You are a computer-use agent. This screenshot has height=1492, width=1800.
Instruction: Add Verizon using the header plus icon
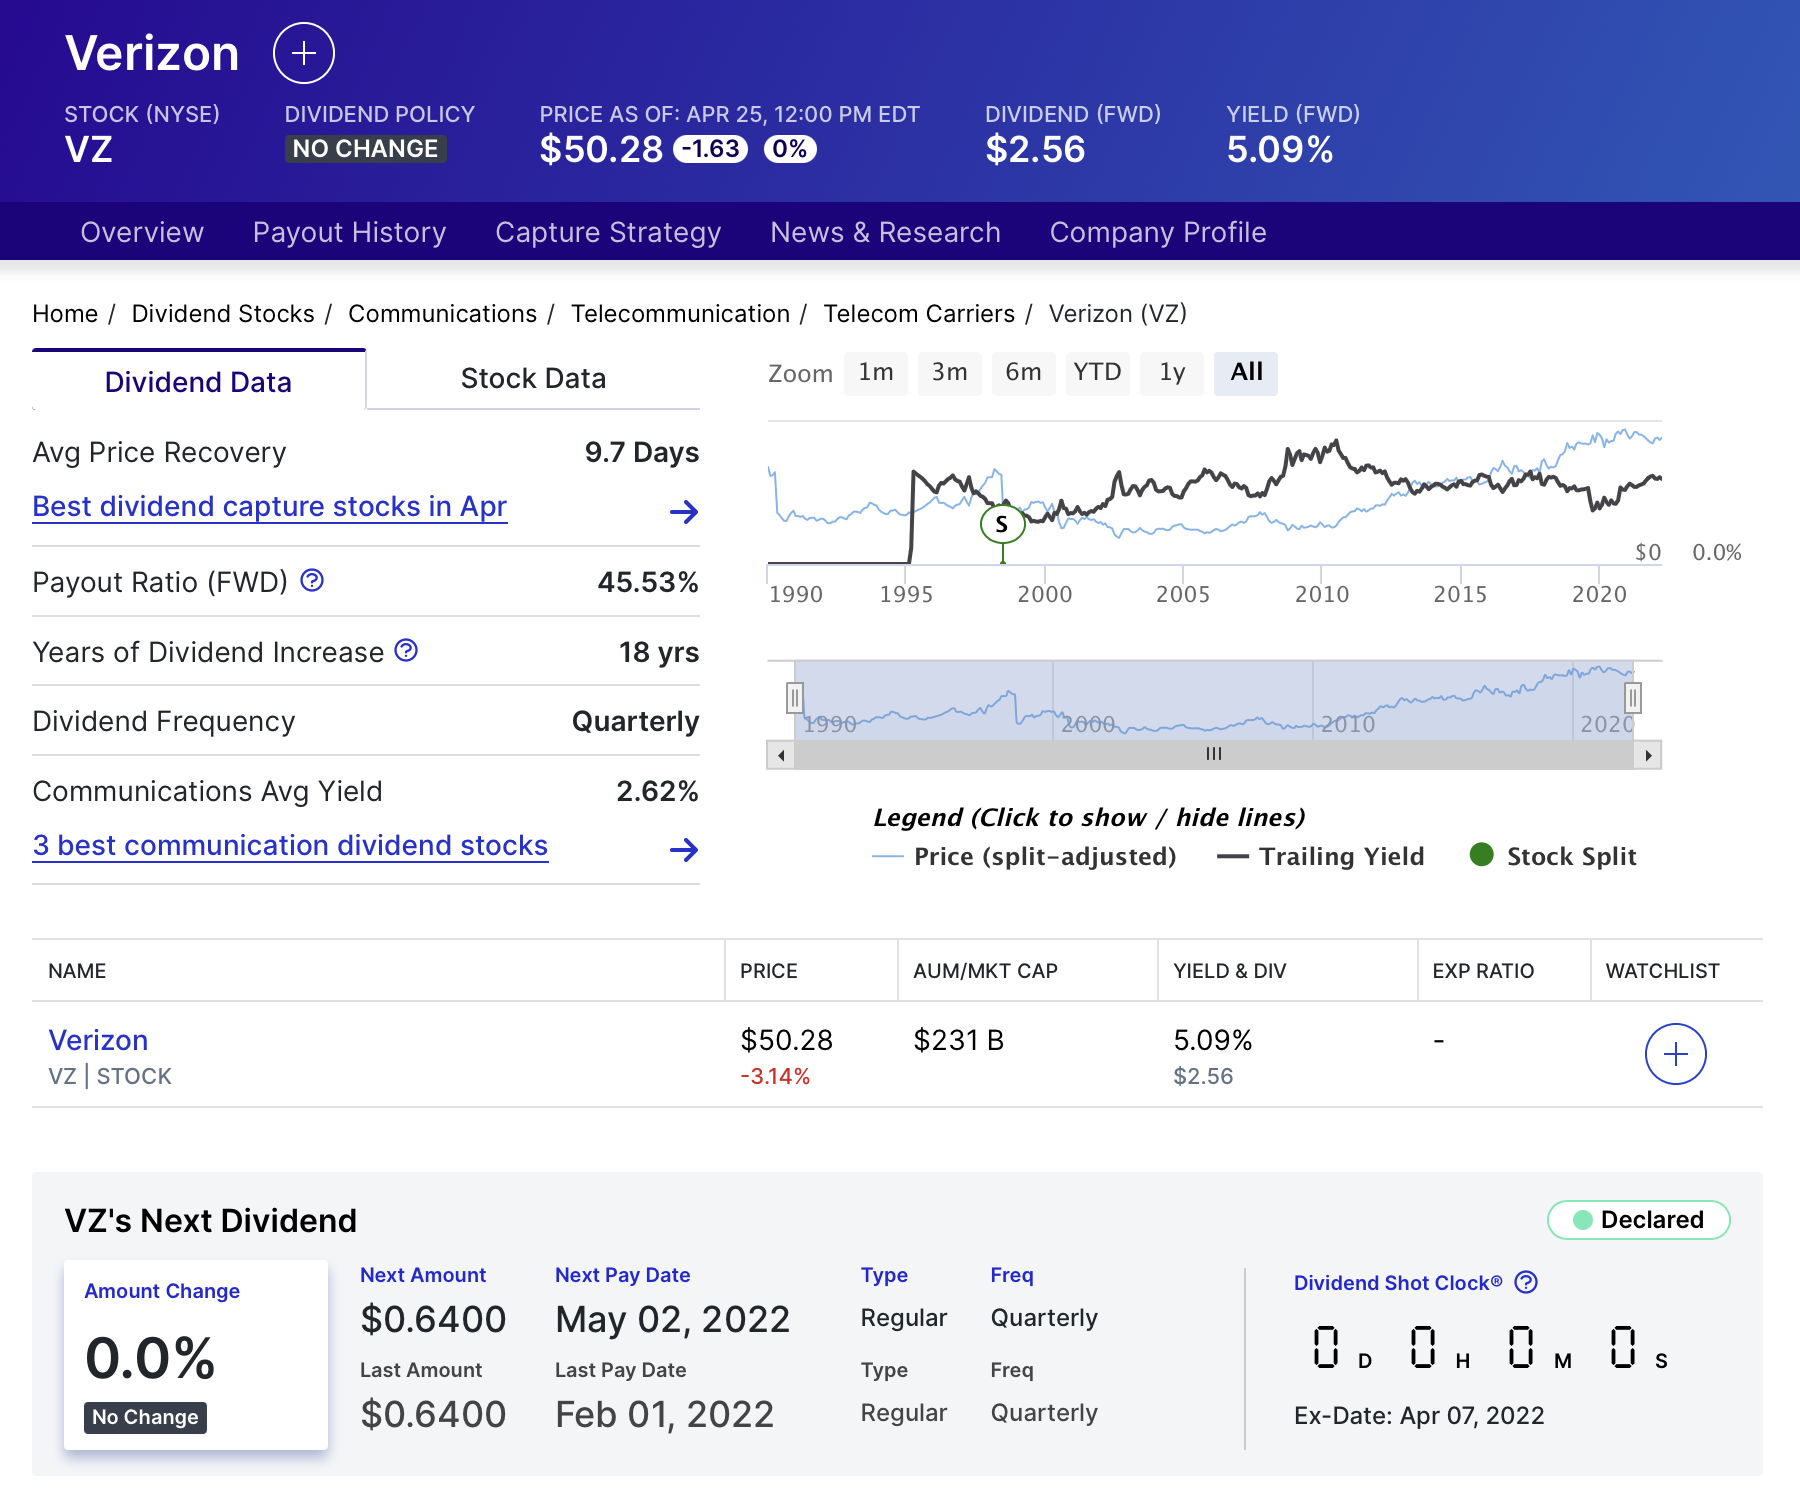[304, 53]
